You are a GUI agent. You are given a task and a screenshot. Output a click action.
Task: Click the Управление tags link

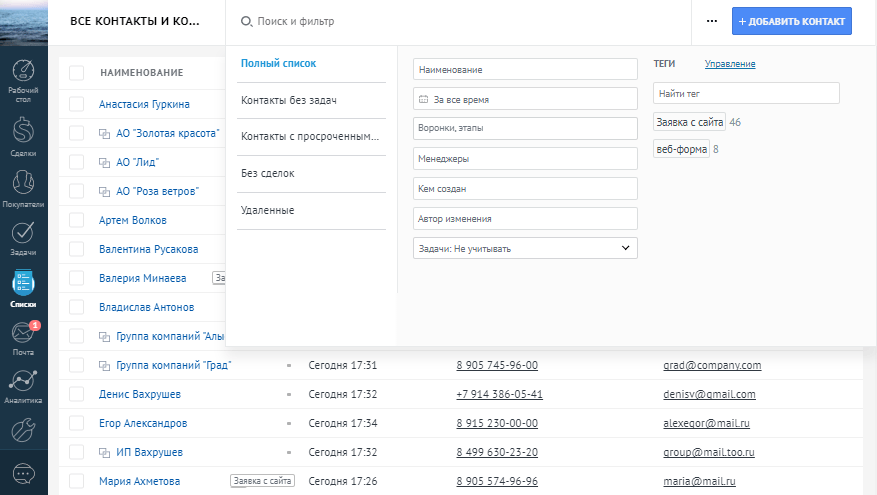730,64
